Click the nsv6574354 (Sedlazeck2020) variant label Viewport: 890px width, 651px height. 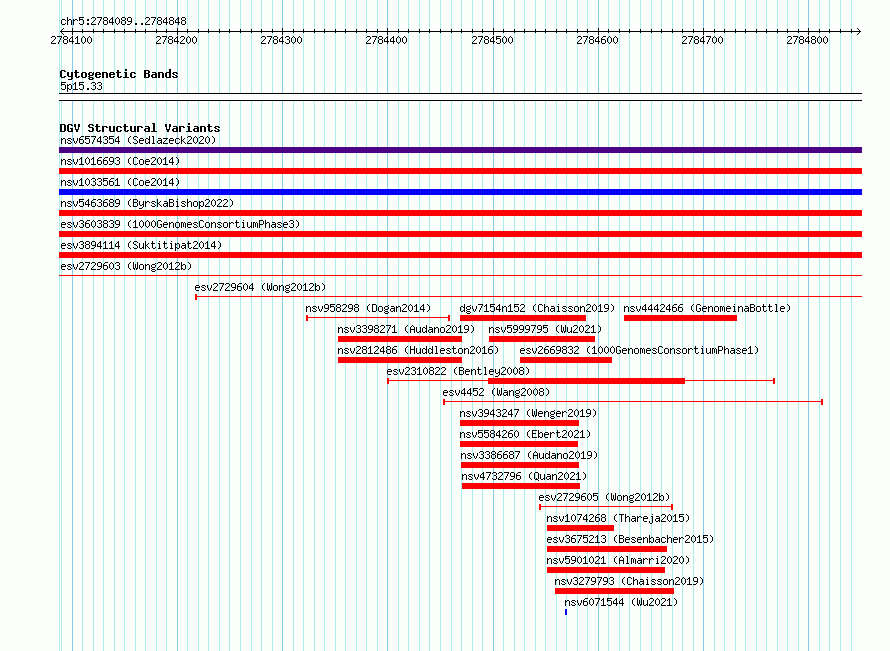click(138, 140)
